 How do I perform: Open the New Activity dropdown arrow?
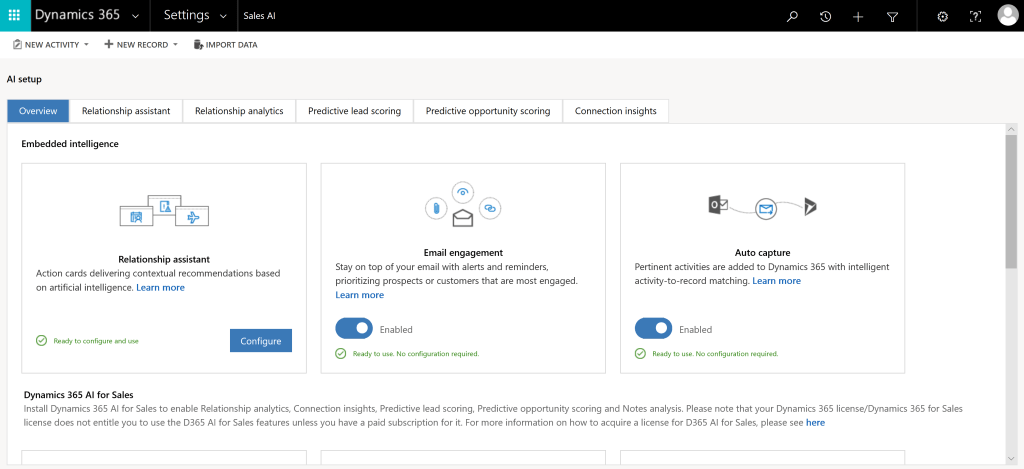tap(86, 45)
